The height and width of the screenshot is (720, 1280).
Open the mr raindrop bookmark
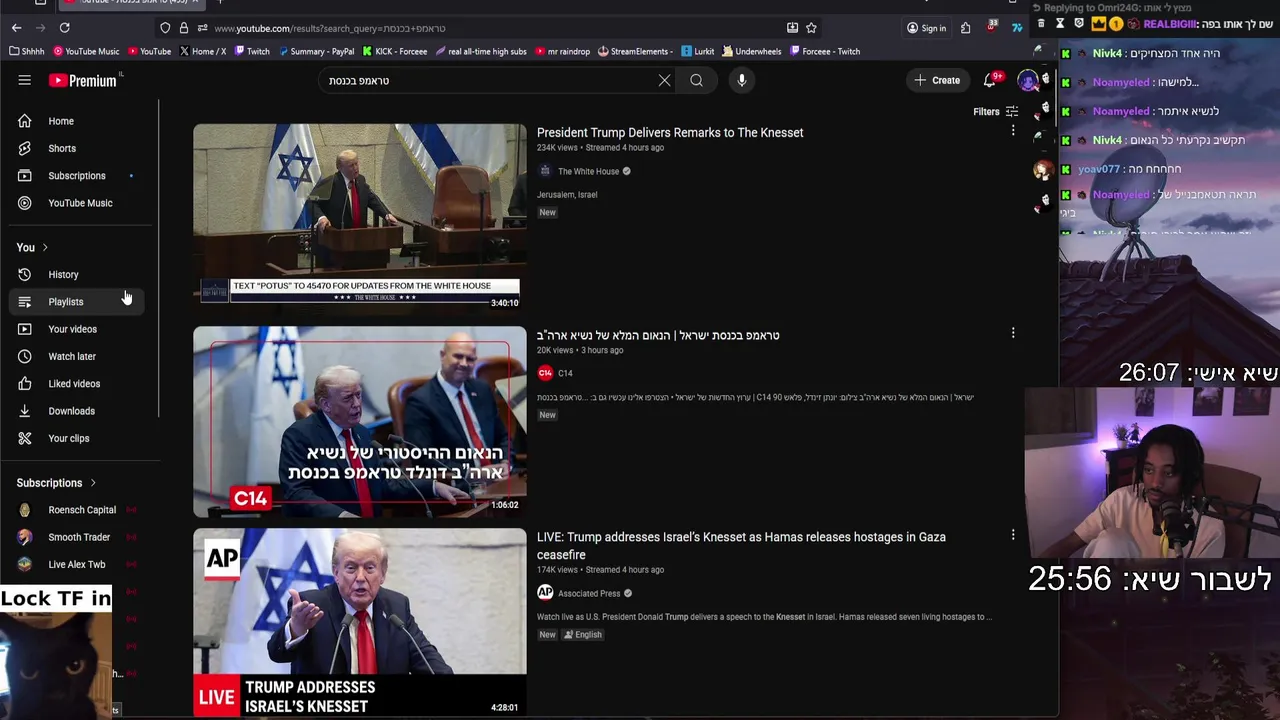point(564,51)
